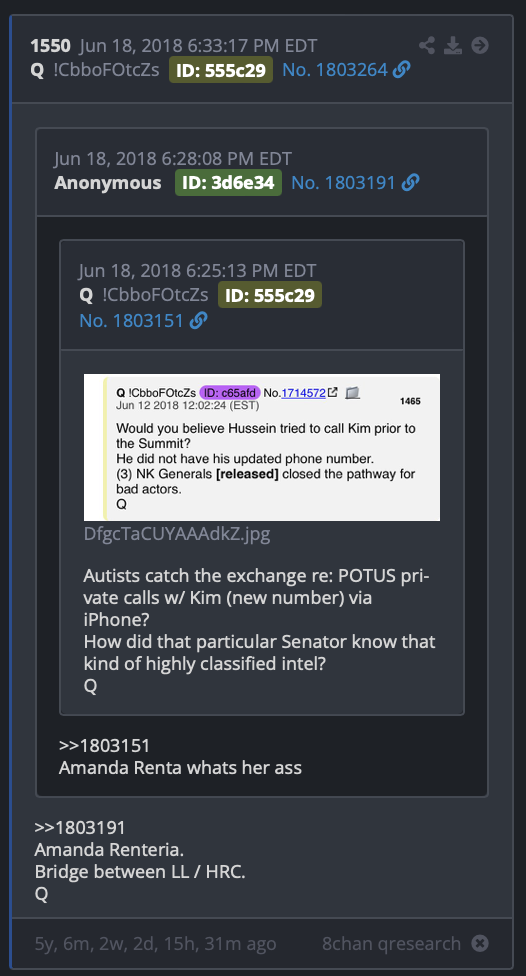This screenshot has height=976, width=526.
Task: Click chain link icon beside No. 1803264
Action: tap(402, 70)
